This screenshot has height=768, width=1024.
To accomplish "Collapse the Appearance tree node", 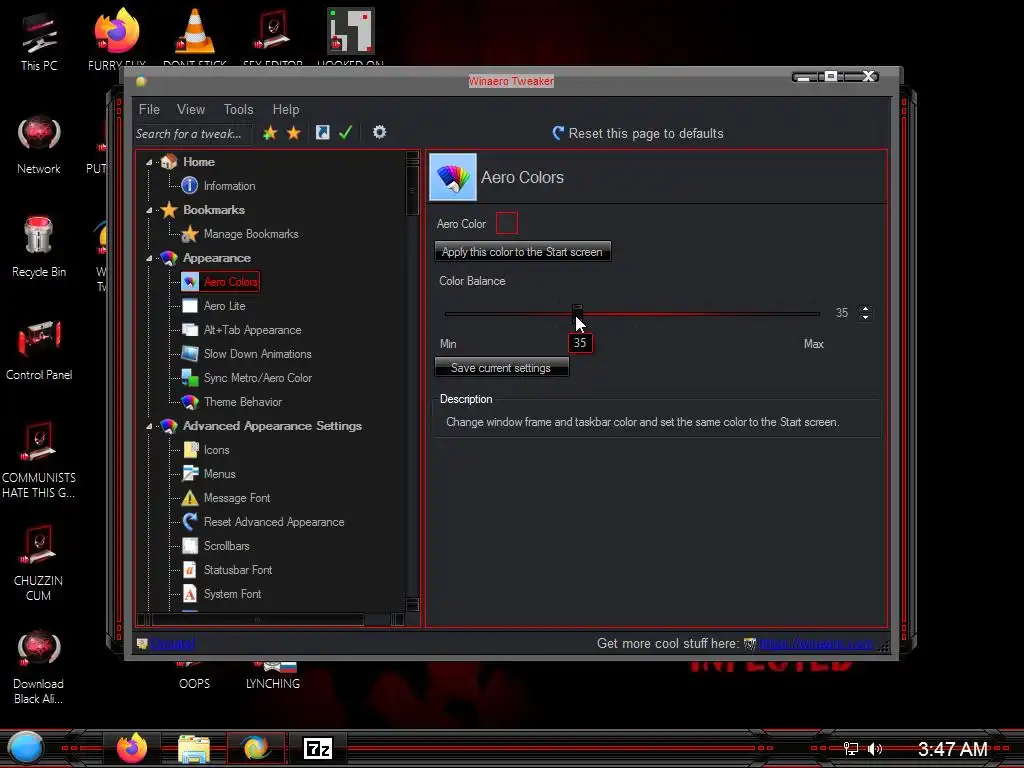I will click(x=150, y=259).
